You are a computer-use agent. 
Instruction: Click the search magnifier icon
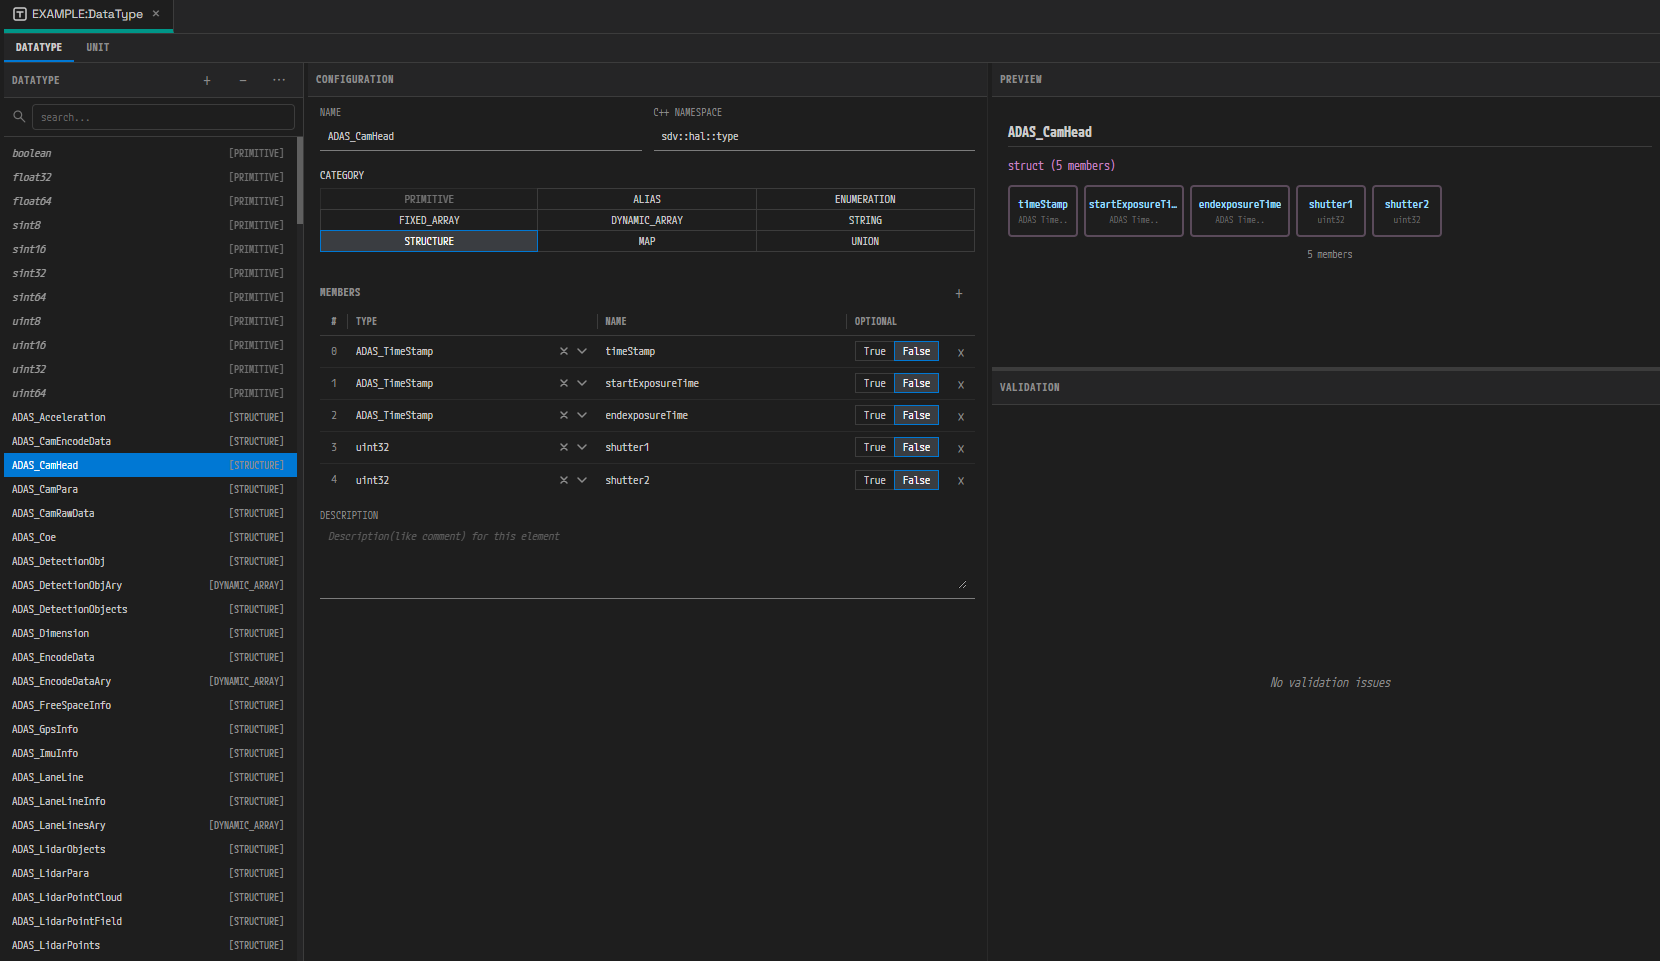point(19,117)
